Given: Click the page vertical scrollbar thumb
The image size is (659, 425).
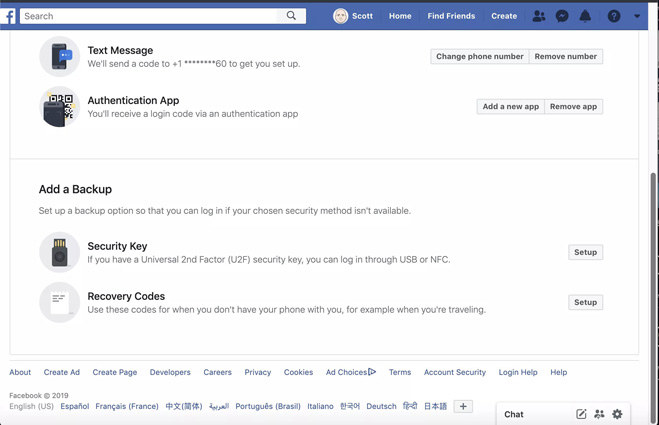Looking at the screenshot, I should pyautogui.click(x=653, y=298).
